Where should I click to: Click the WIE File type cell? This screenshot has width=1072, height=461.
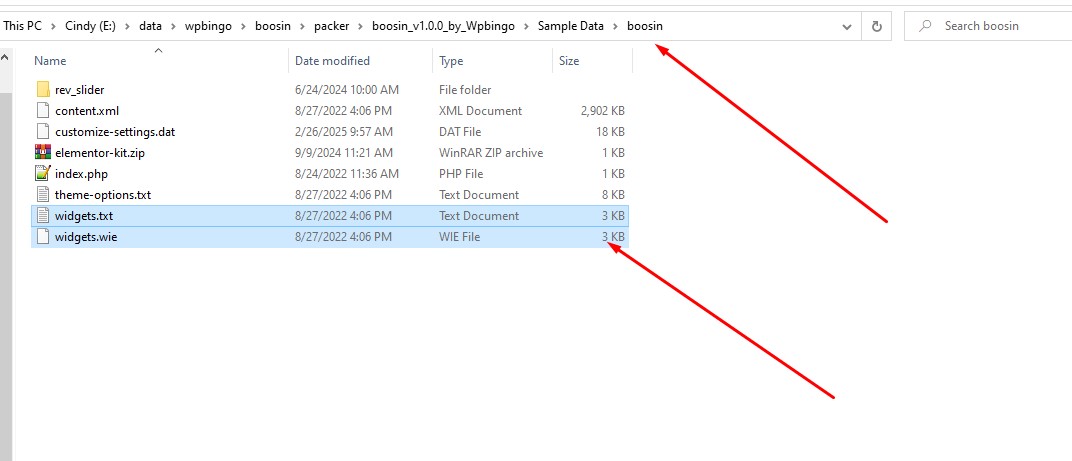(459, 237)
